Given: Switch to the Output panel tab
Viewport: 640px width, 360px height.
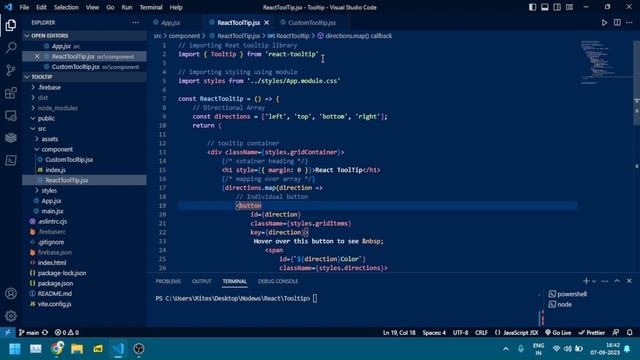Looking at the screenshot, I should tap(202, 281).
